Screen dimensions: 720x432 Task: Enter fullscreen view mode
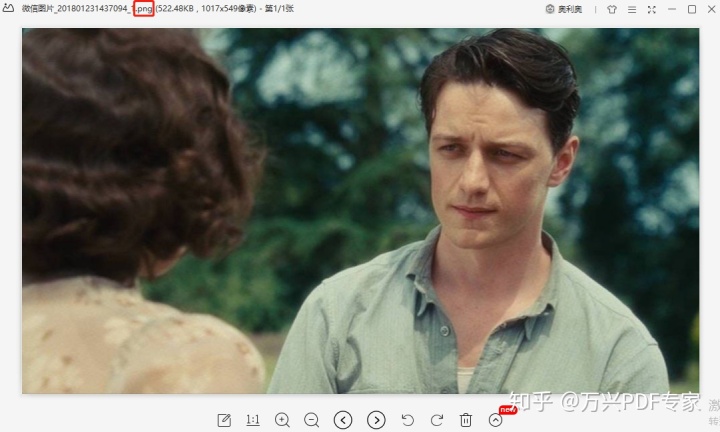[x=652, y=9]
